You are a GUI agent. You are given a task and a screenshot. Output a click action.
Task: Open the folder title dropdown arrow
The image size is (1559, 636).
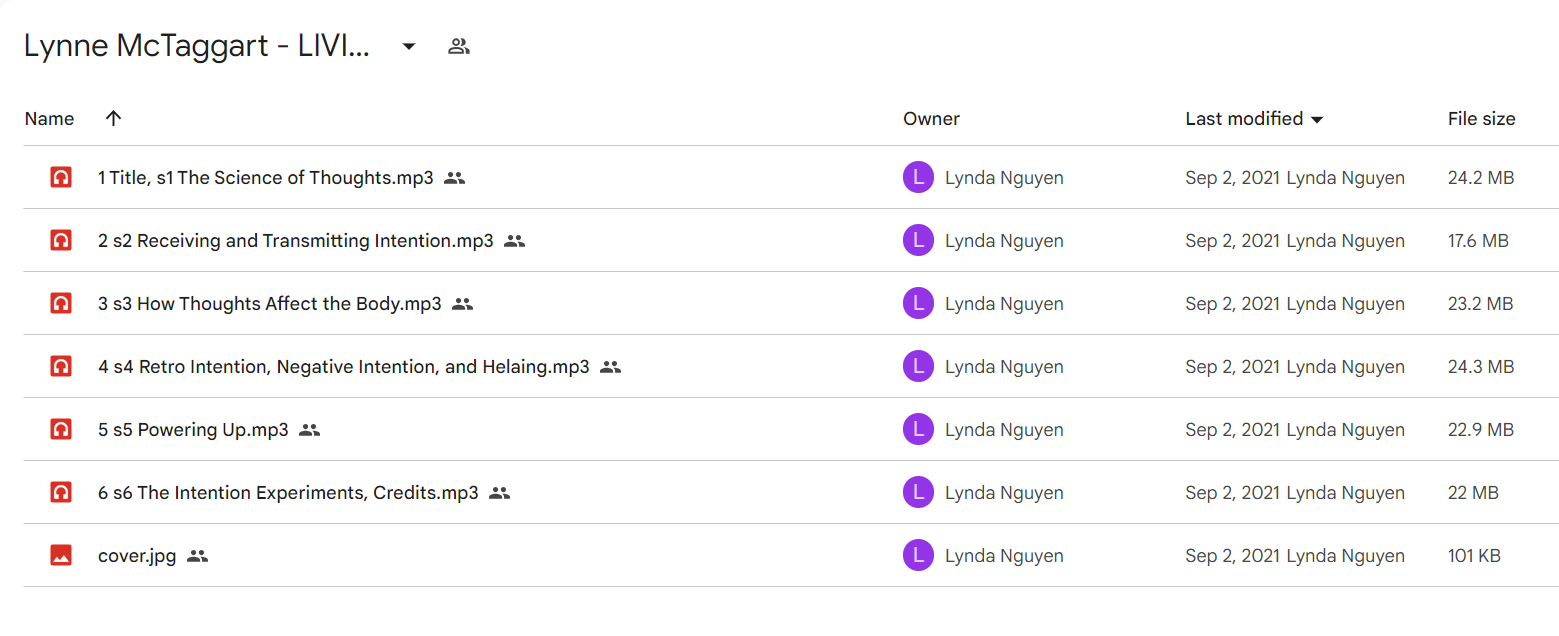point(409,46)
